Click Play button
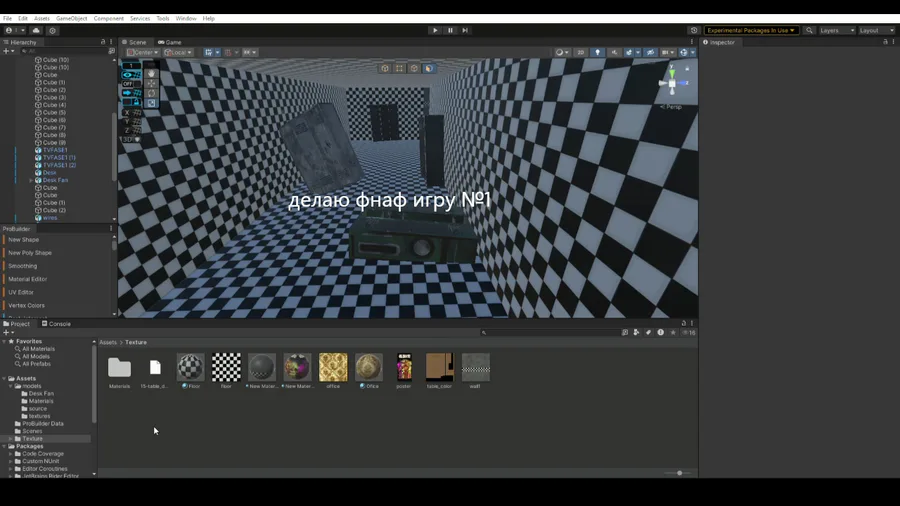 tap(435, 30)
